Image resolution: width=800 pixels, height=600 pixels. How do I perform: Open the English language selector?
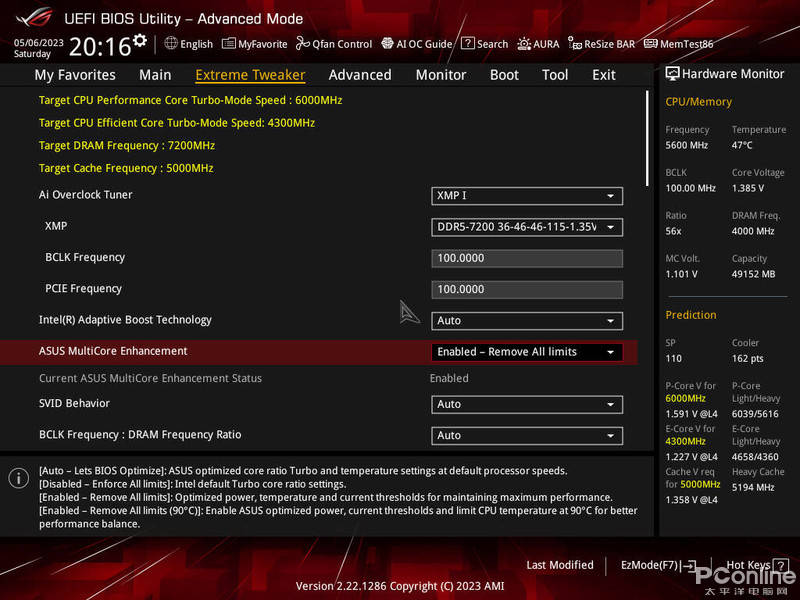[189, 44]
